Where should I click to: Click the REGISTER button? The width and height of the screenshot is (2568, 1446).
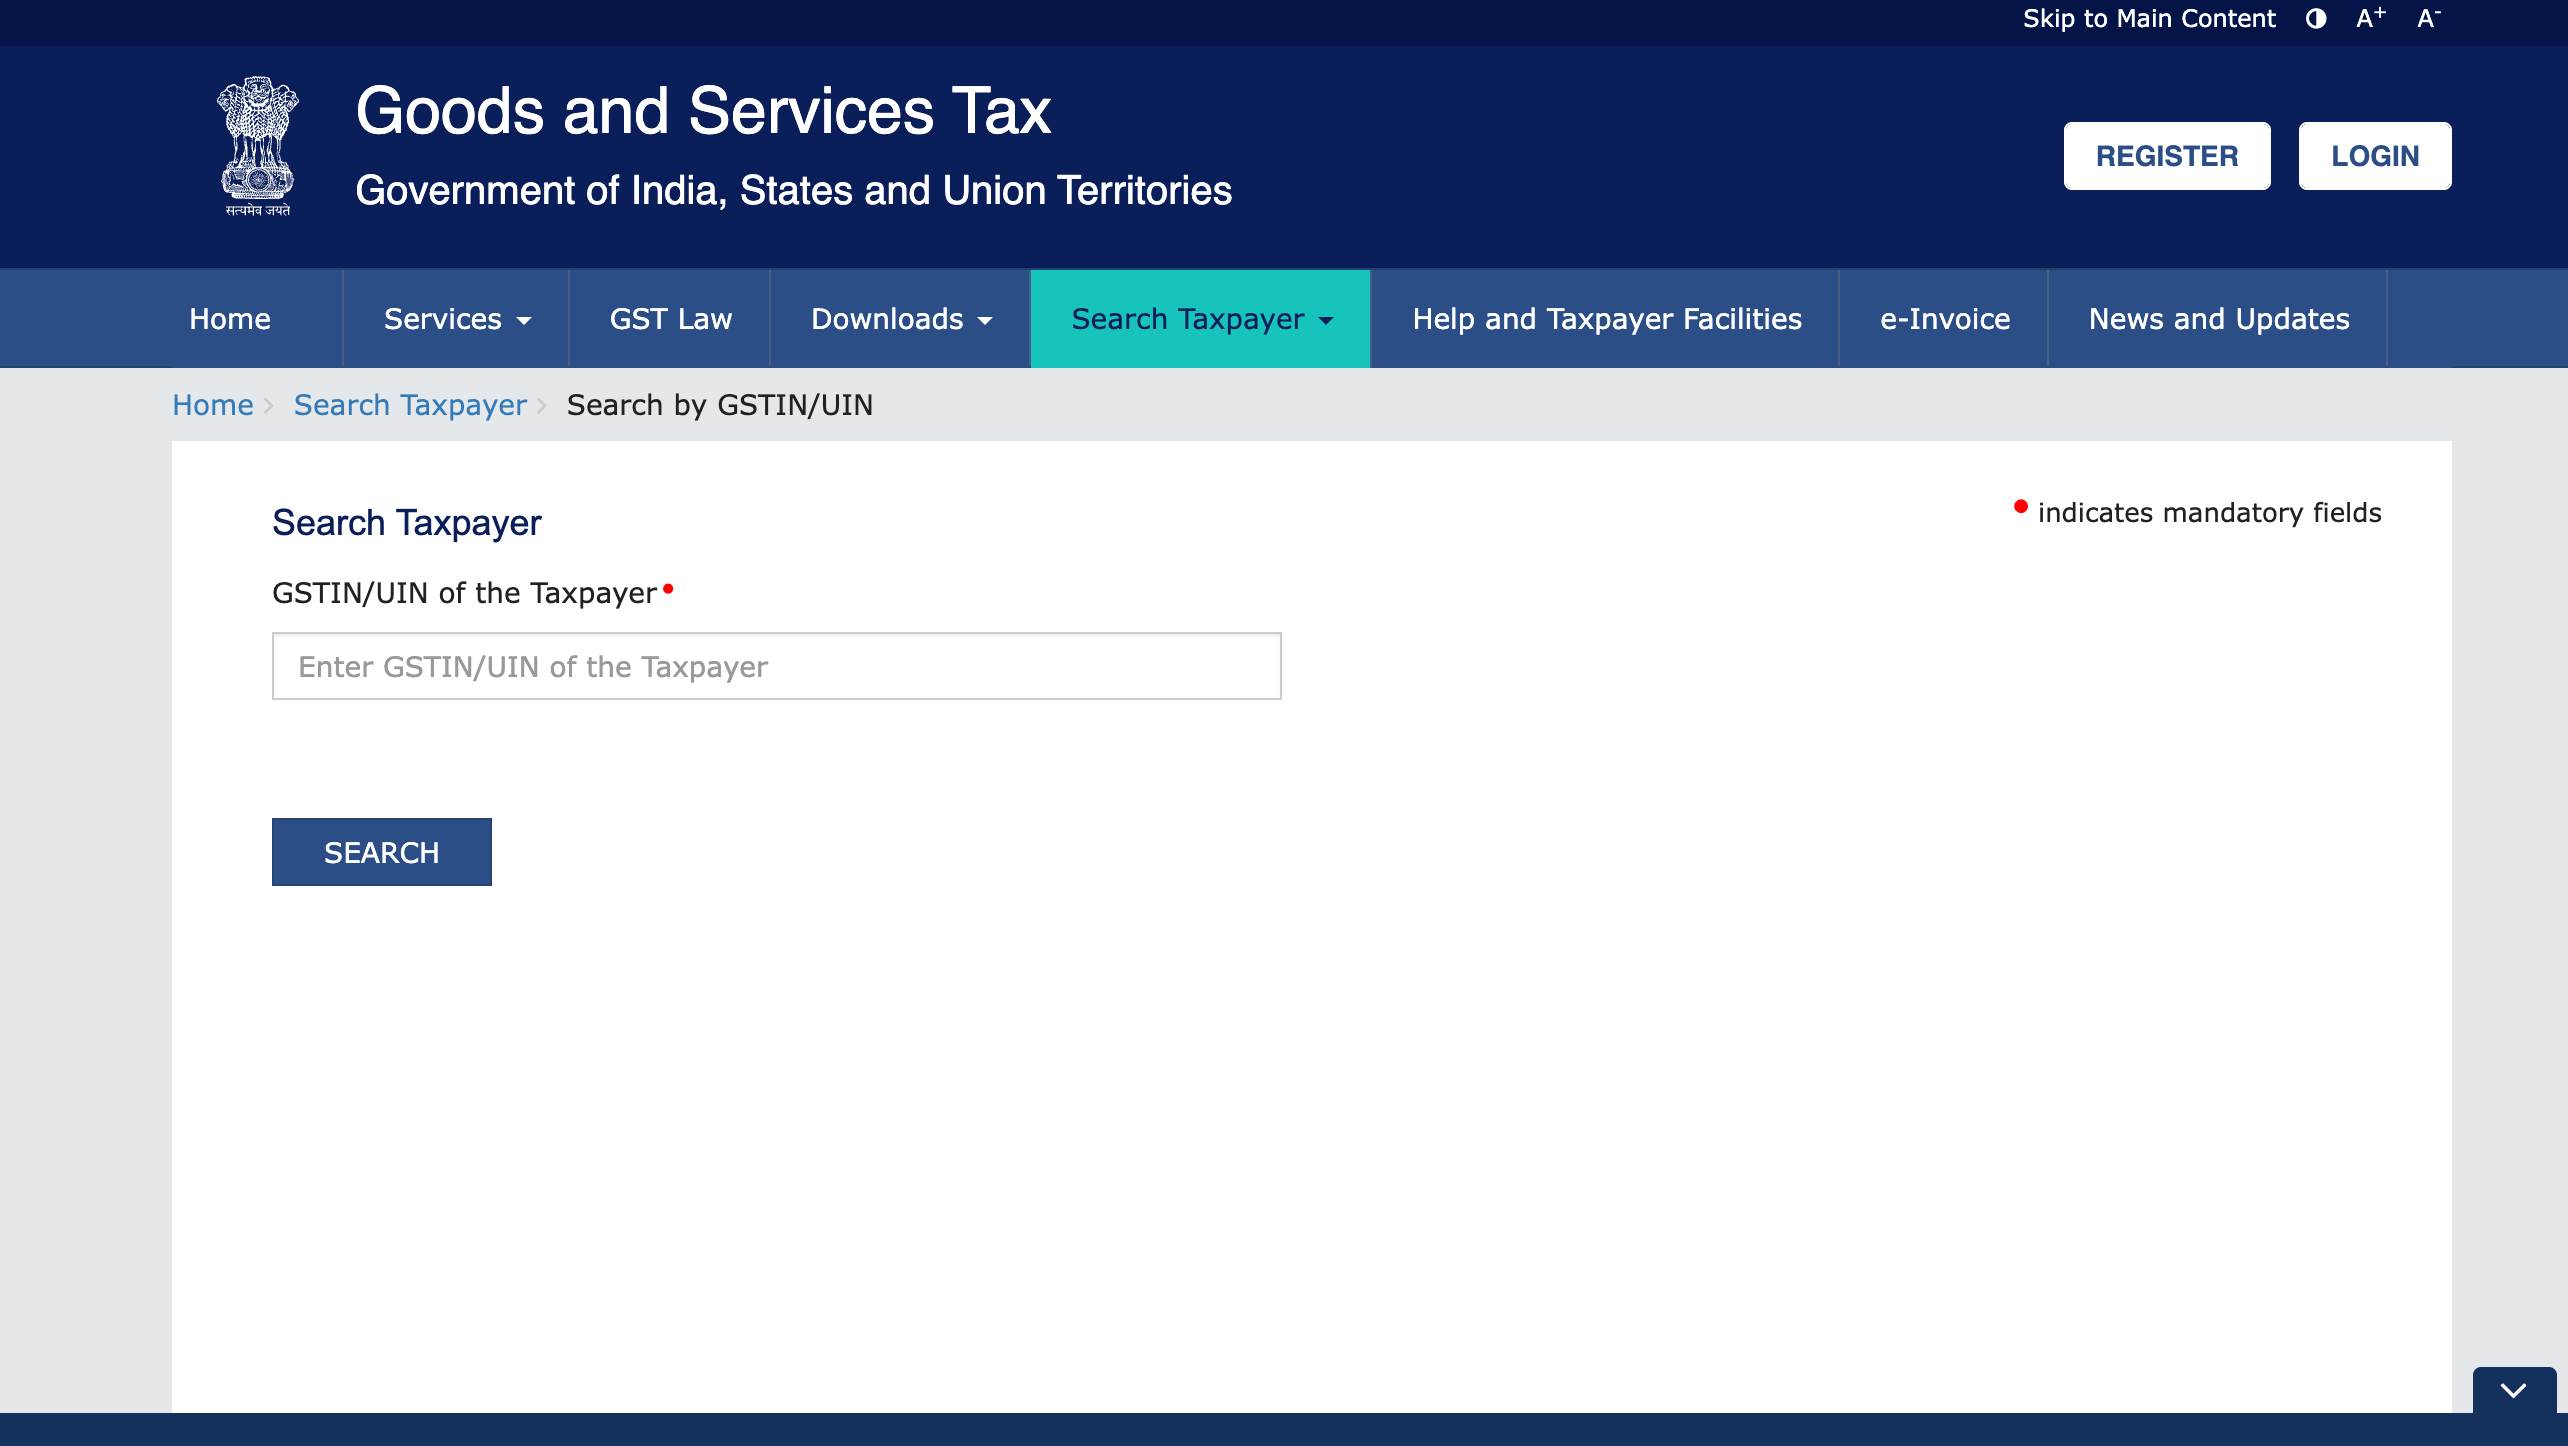2167,156
